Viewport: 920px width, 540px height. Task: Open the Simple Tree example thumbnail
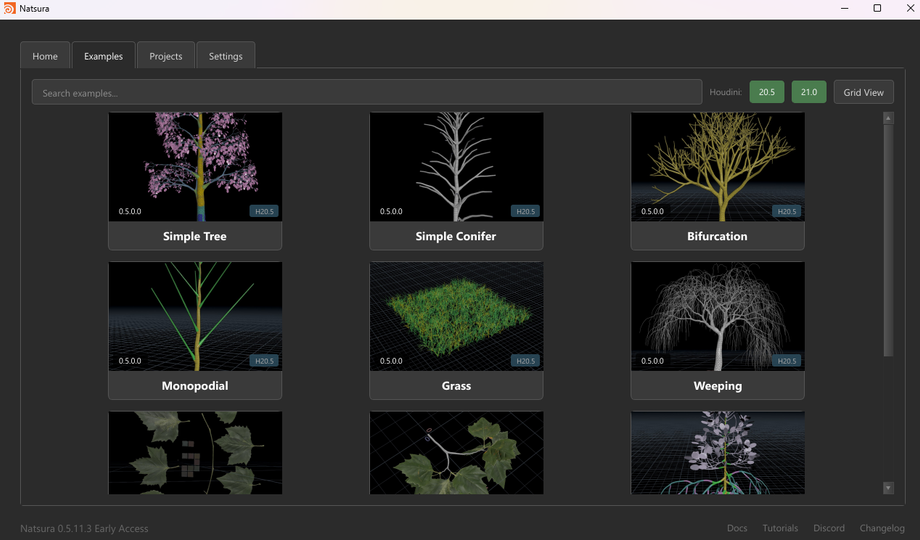coord(195,166)
